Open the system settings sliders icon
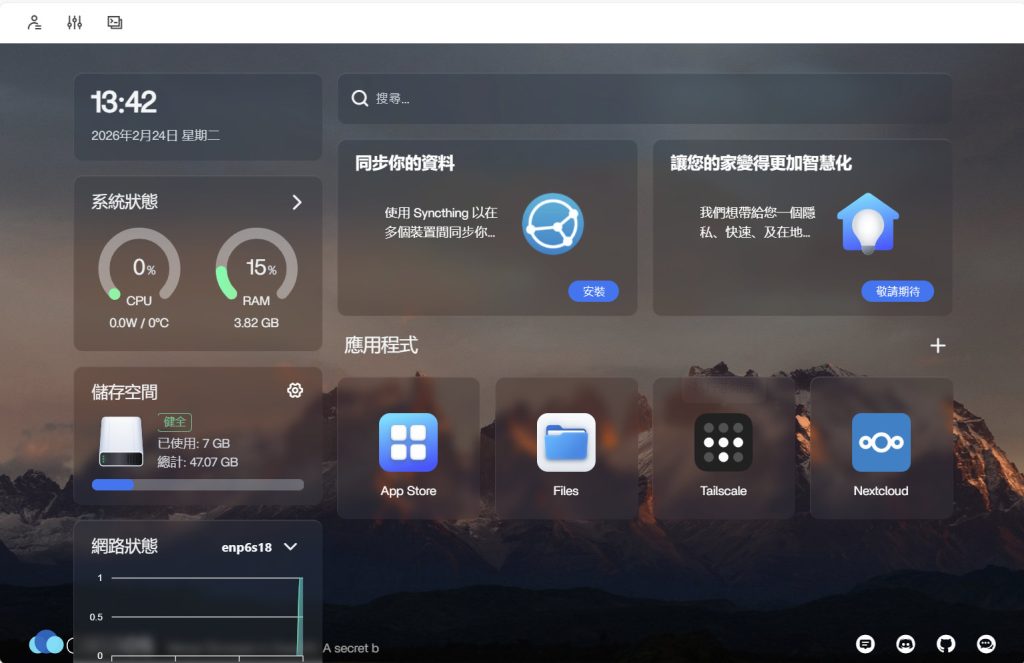 75,22
